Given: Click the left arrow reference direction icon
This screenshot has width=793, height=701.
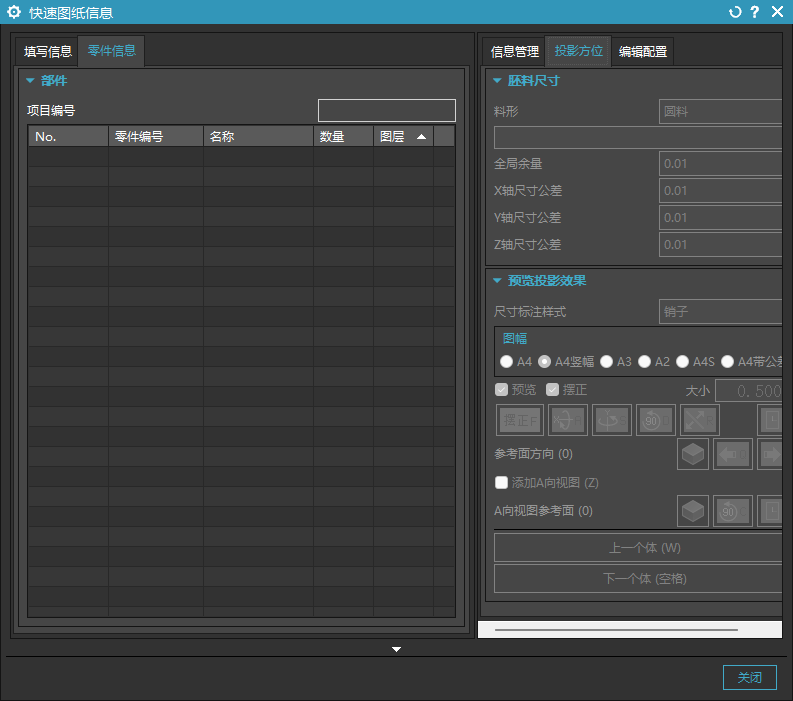Looking at the screenshot, I should pos(732,454).
